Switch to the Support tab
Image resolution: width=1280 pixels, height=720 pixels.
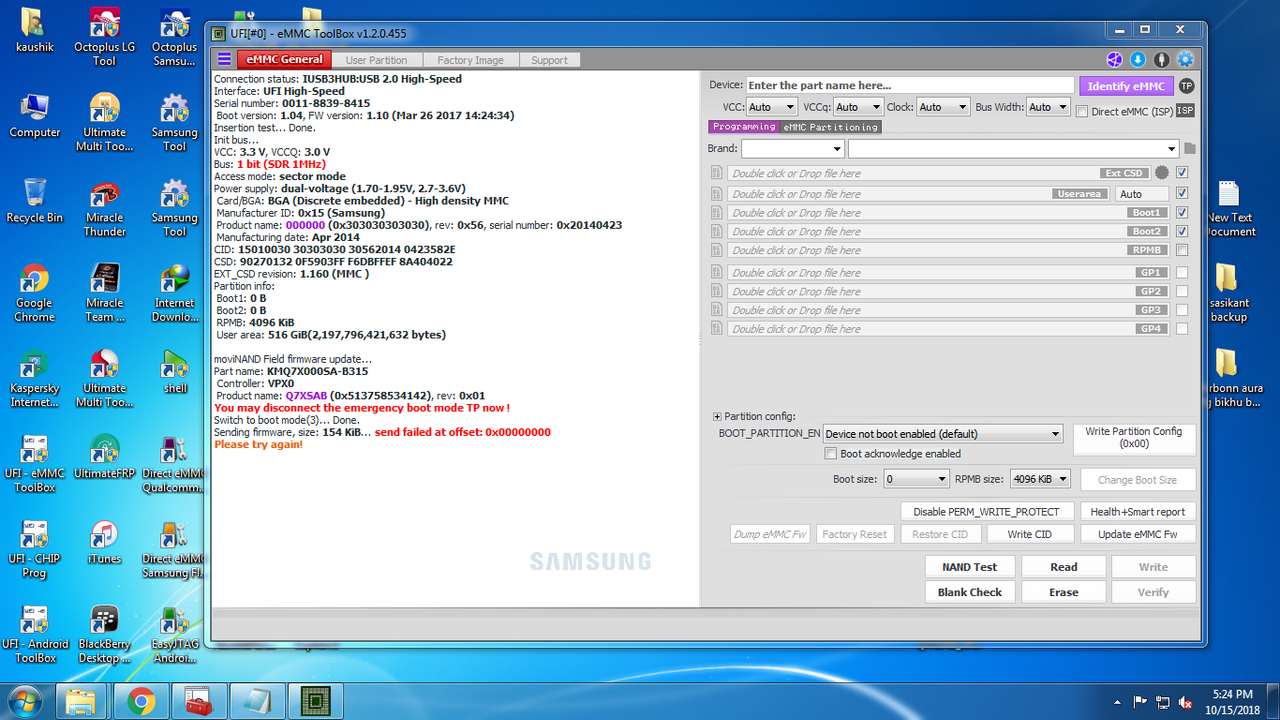pyautogui.click(x=549, y=60)
